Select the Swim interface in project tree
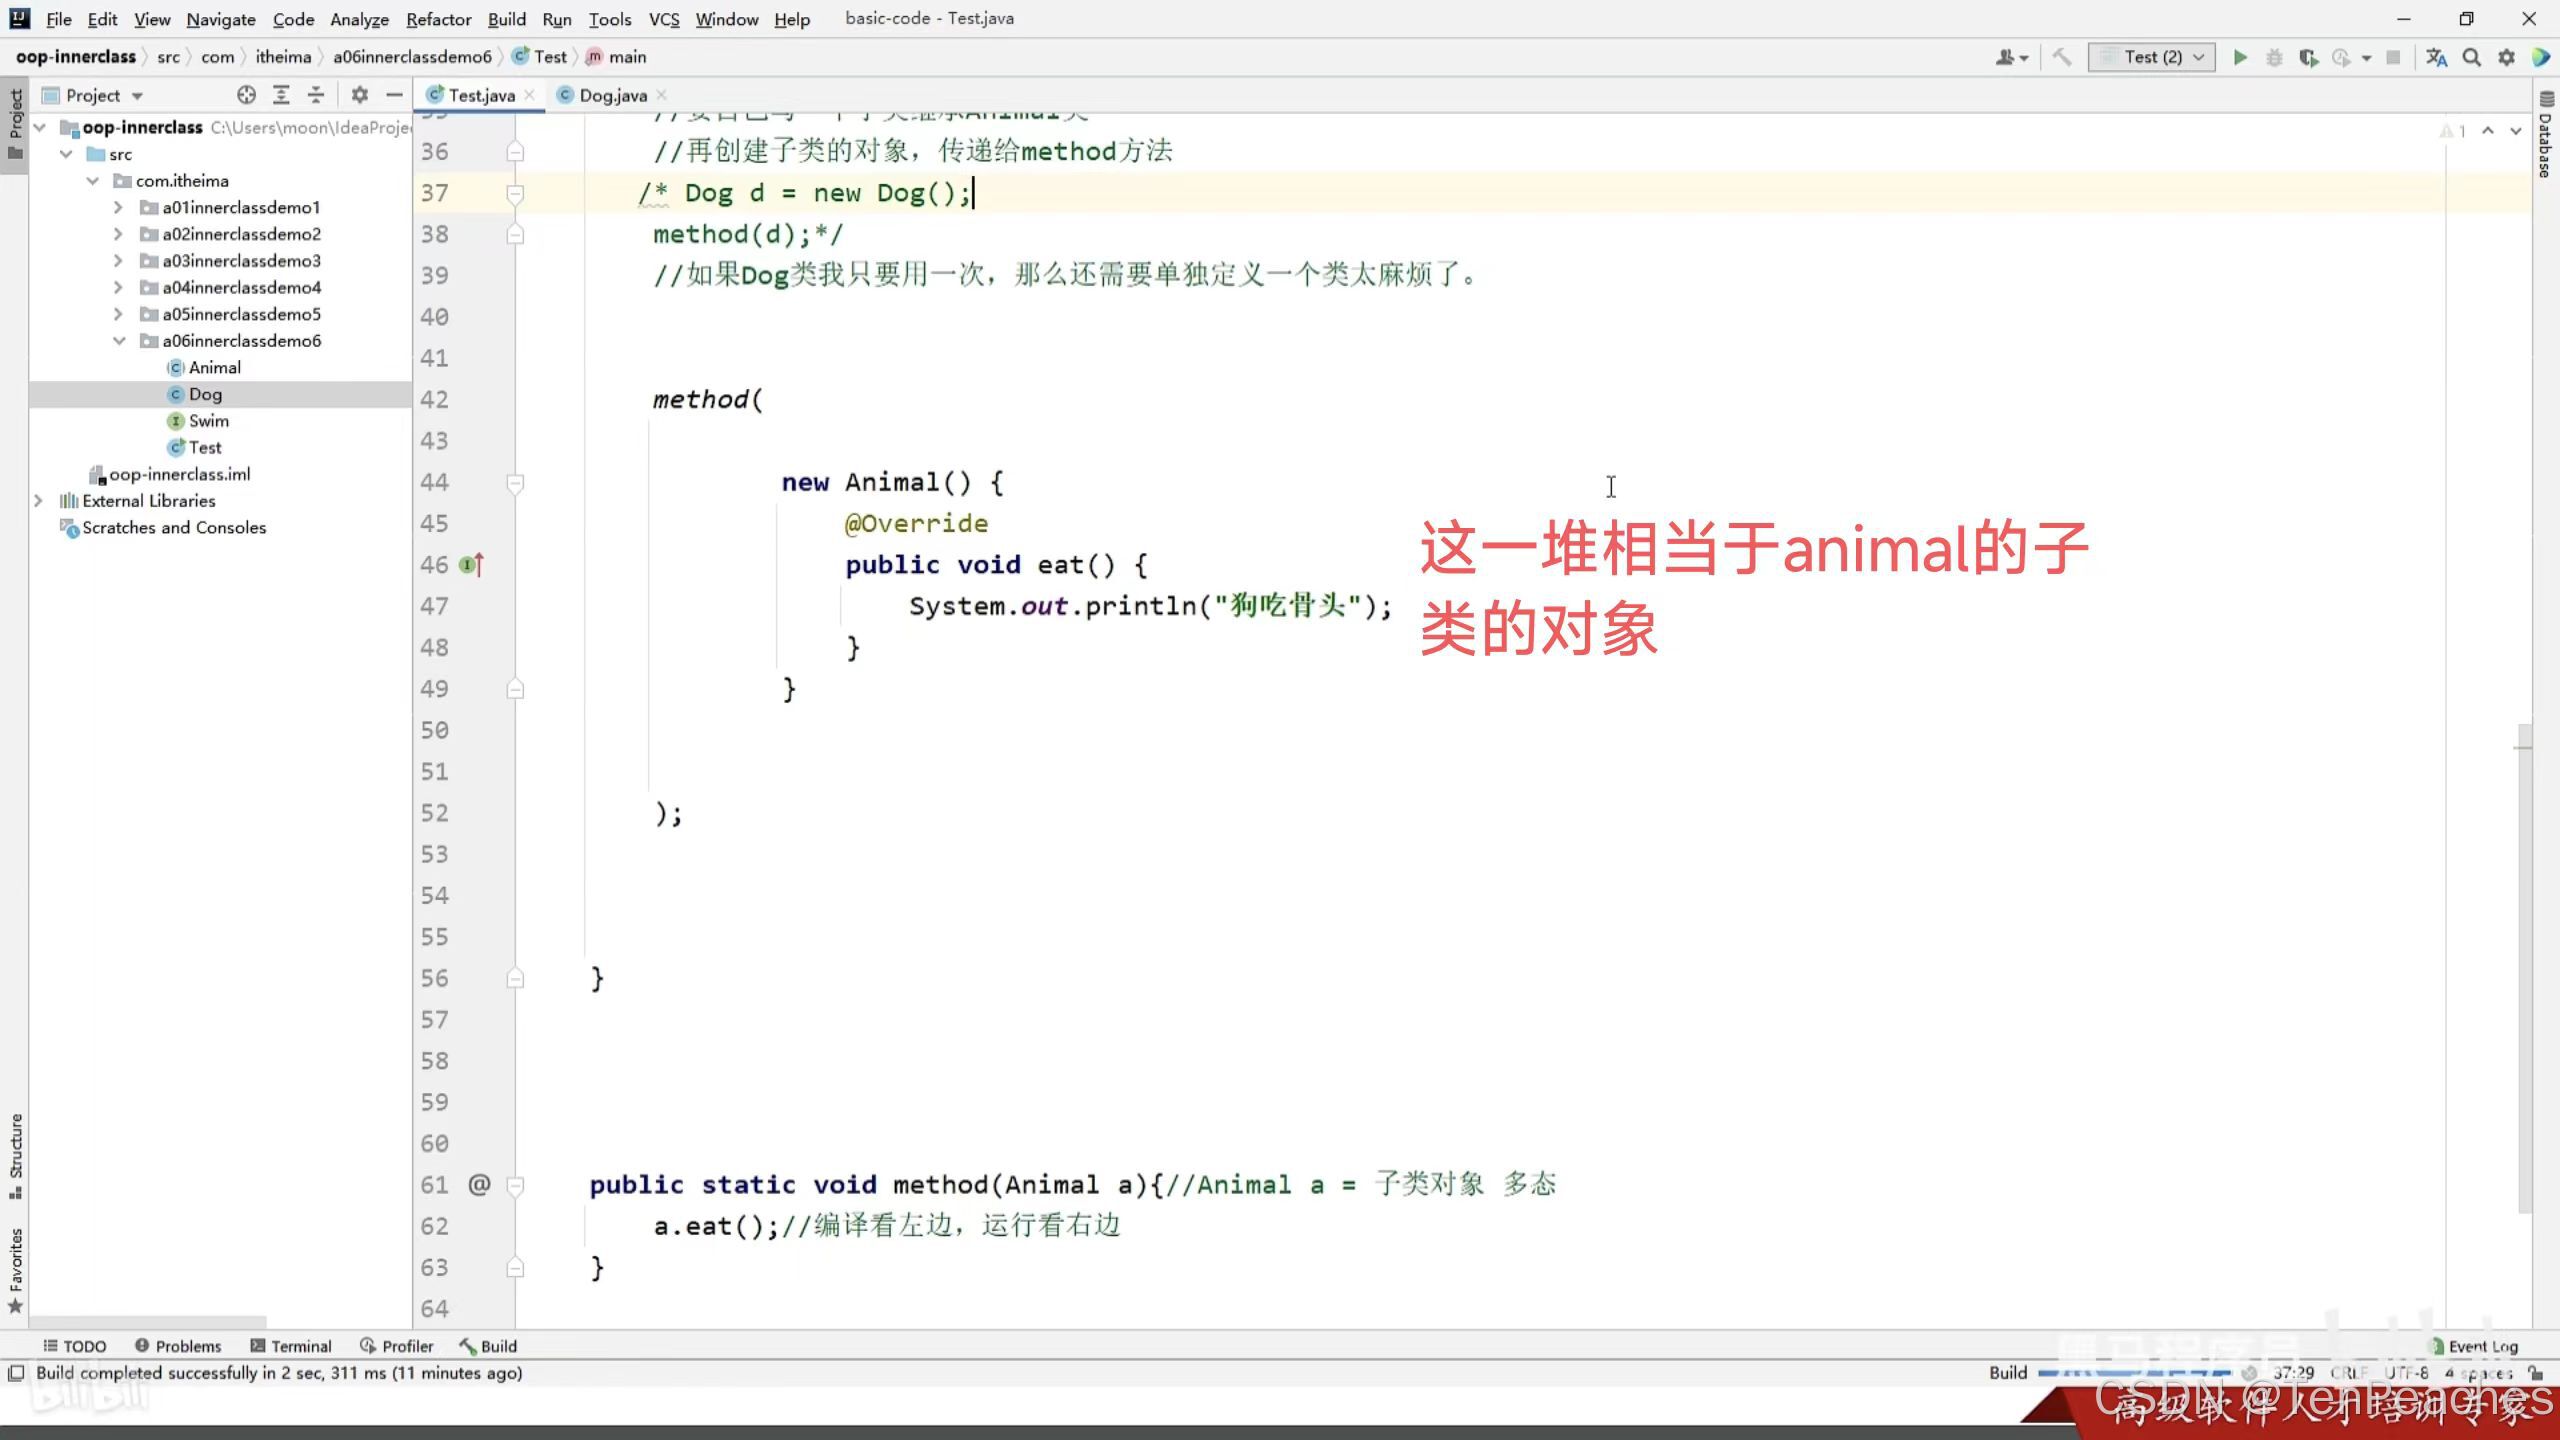 pyautogui.click(x=208, y=421)
